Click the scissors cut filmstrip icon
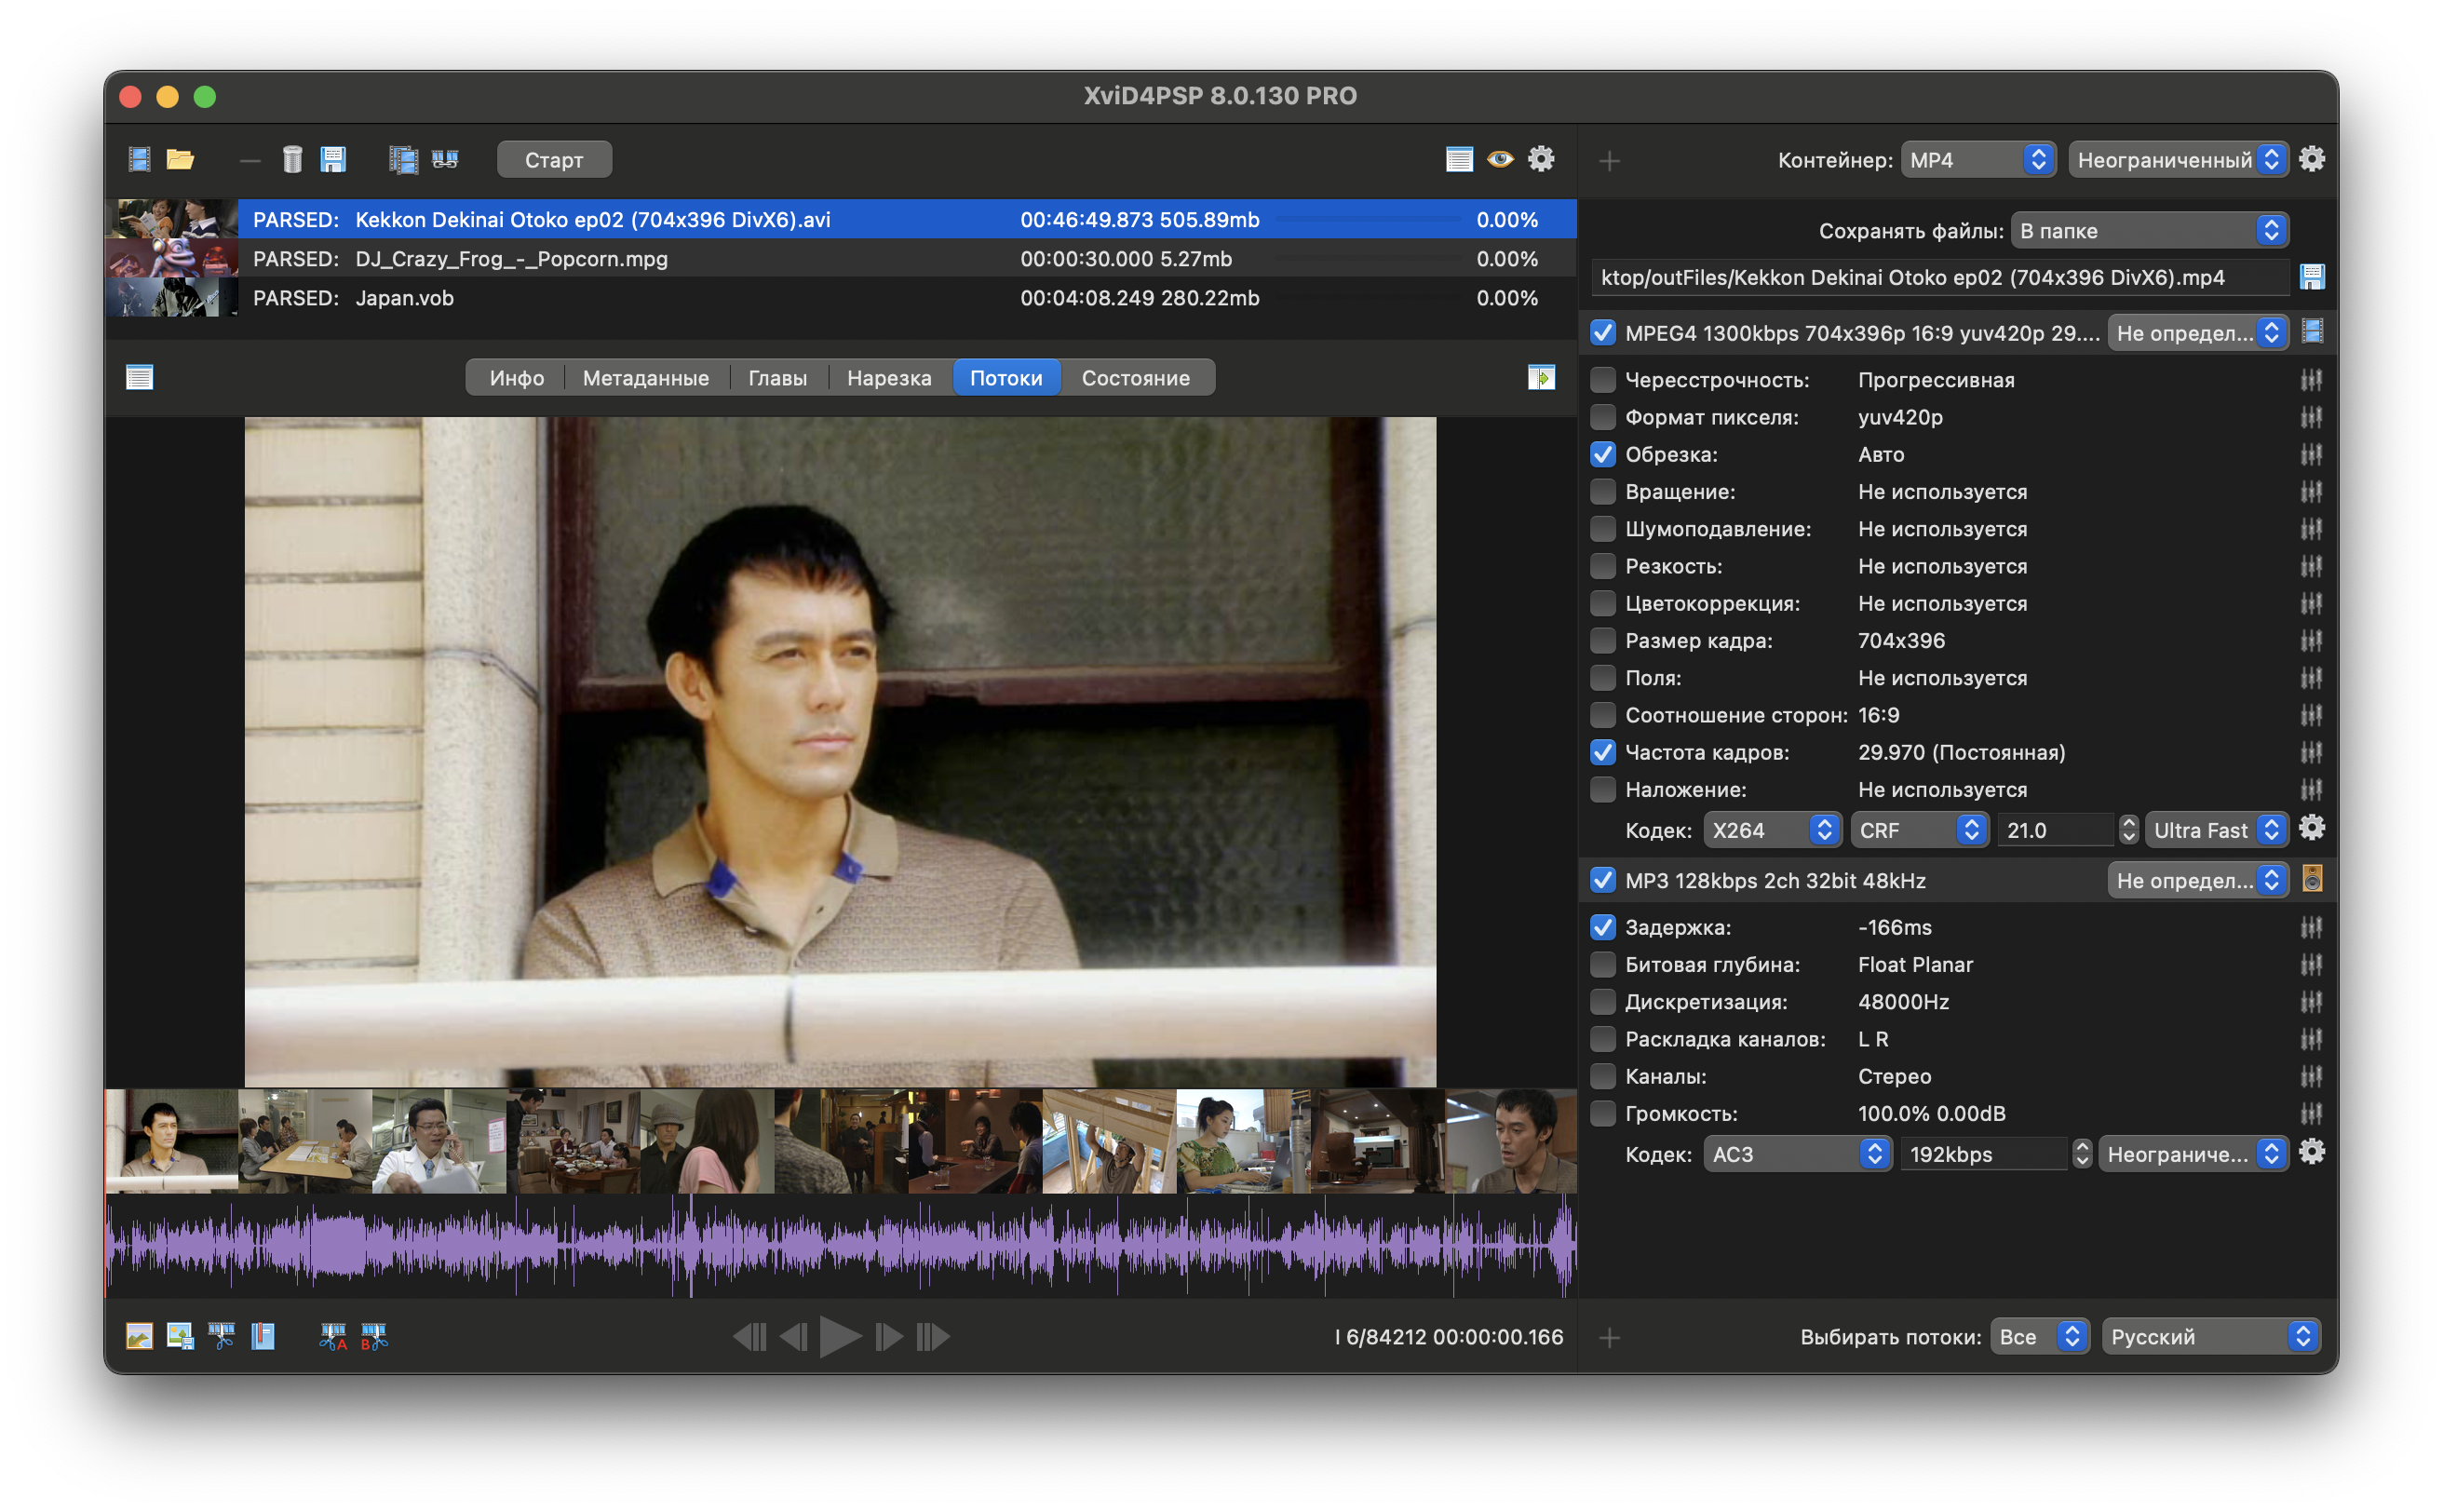The height and width of the screenshot is (1512, 2443). (x=221, y=1336)
